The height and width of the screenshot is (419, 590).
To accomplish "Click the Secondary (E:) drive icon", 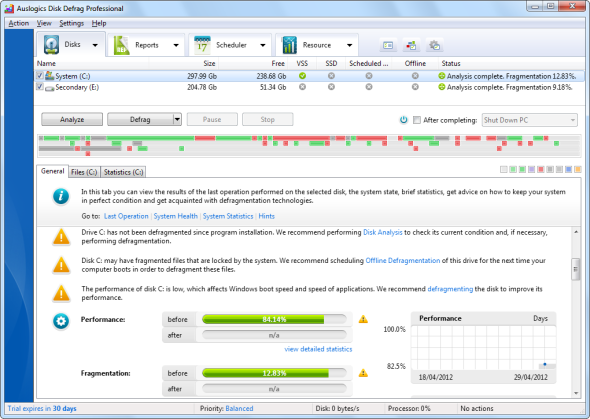I will 49,88.
